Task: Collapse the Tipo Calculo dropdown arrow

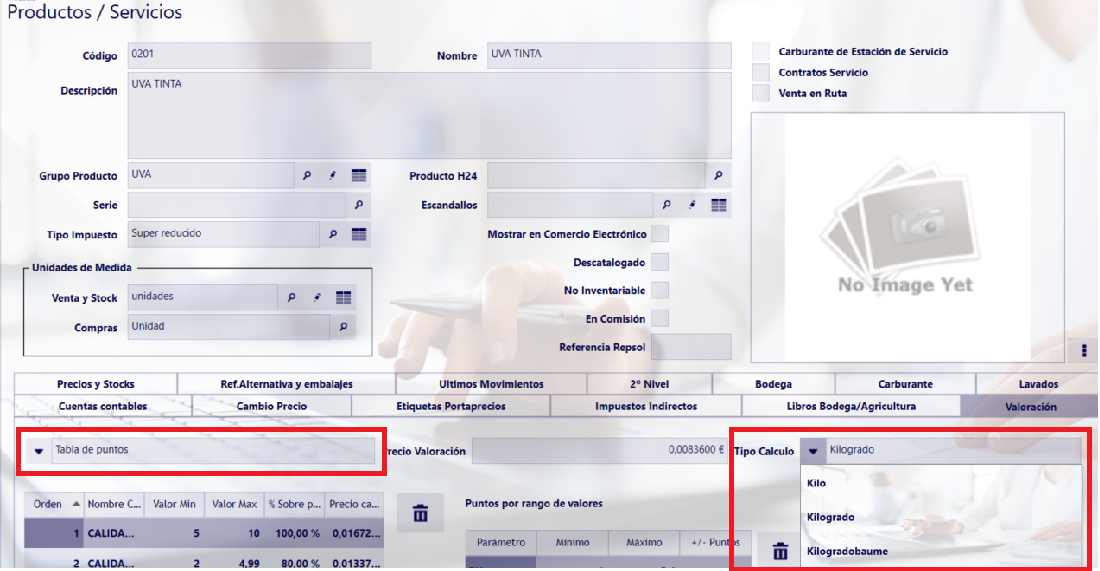Action: click(x=813, y=451)
